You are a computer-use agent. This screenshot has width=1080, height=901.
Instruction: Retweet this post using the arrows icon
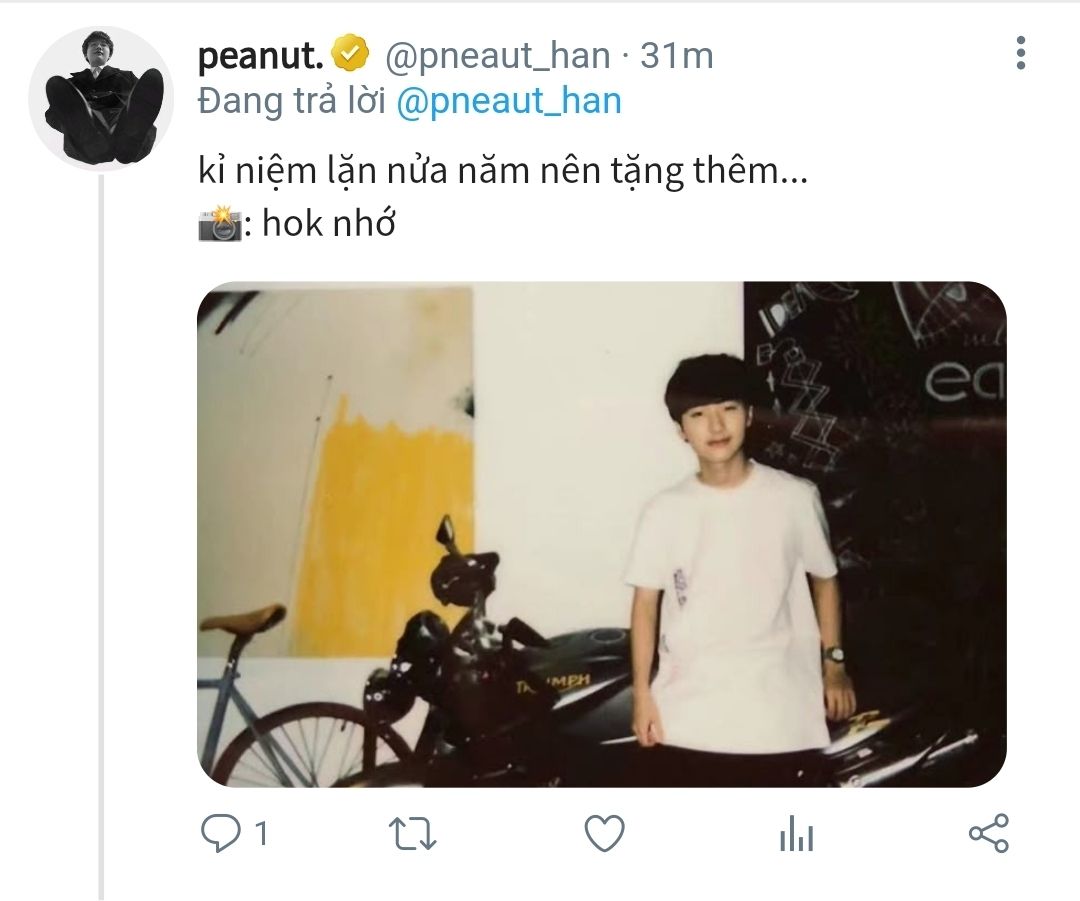point(412,834)
